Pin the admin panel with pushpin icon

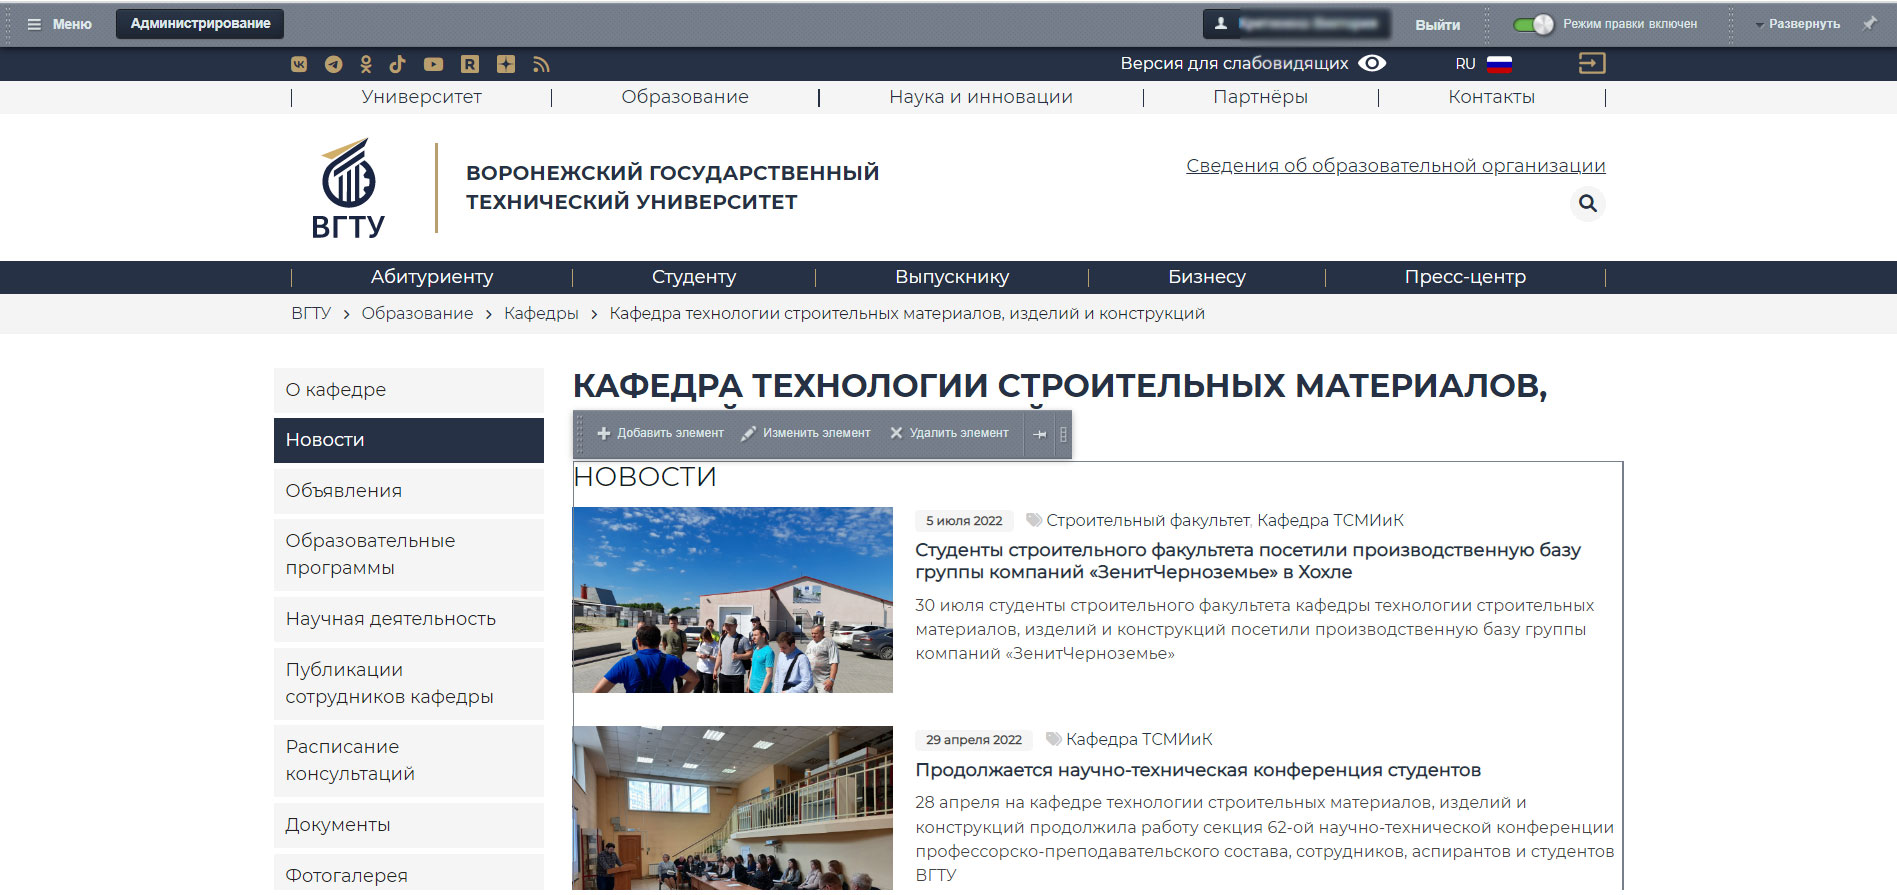[1869, 23]
